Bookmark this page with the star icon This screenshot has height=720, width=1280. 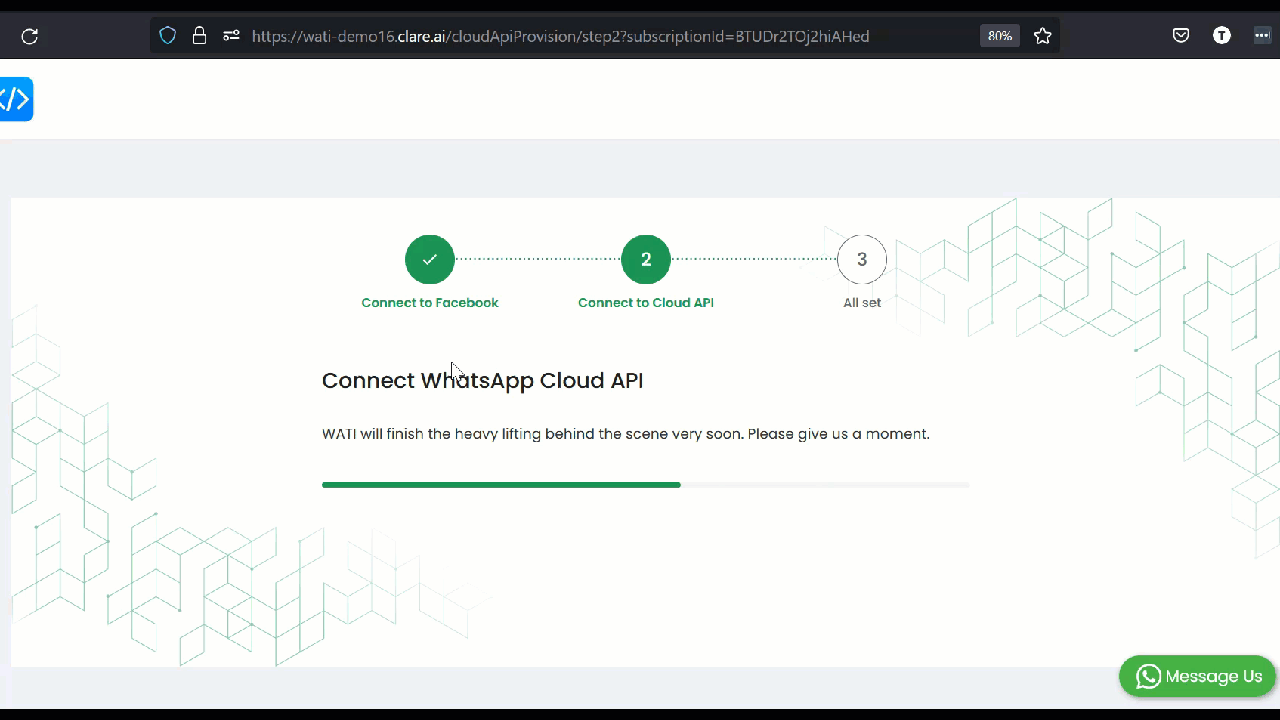(x=1043, y=36)
